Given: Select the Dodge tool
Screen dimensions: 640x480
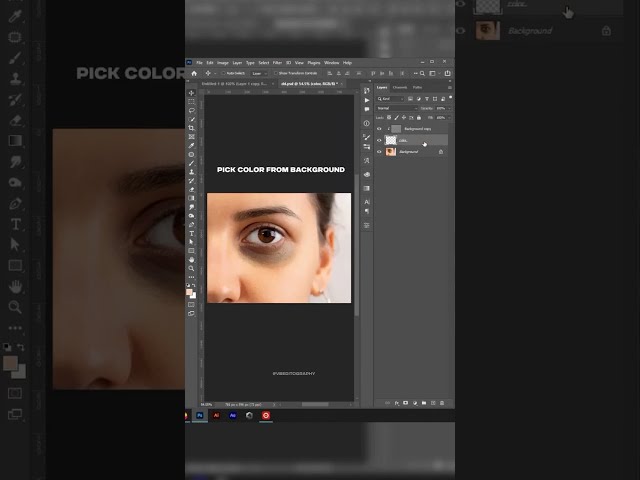Looking at the screenshot, I should (x=191, y=216).
